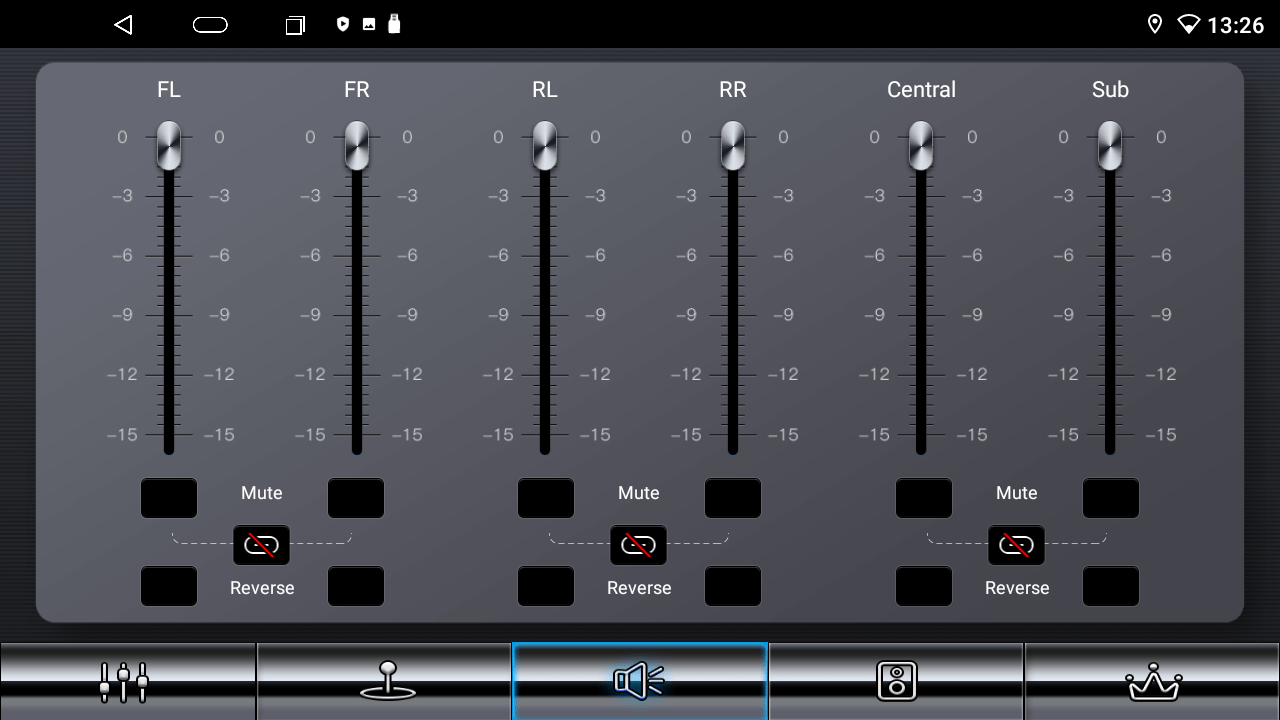Tap the Android home button

pyautogui.click(x=210, y=25)
